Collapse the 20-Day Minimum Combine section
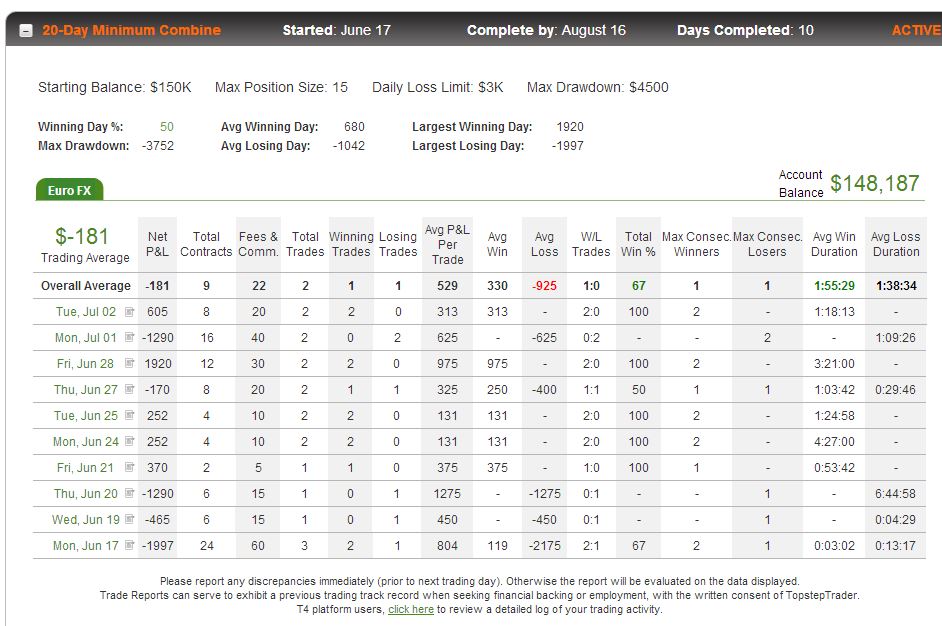Image resolution: width=942 pixels, height=626 pixels. pos(26,31)
